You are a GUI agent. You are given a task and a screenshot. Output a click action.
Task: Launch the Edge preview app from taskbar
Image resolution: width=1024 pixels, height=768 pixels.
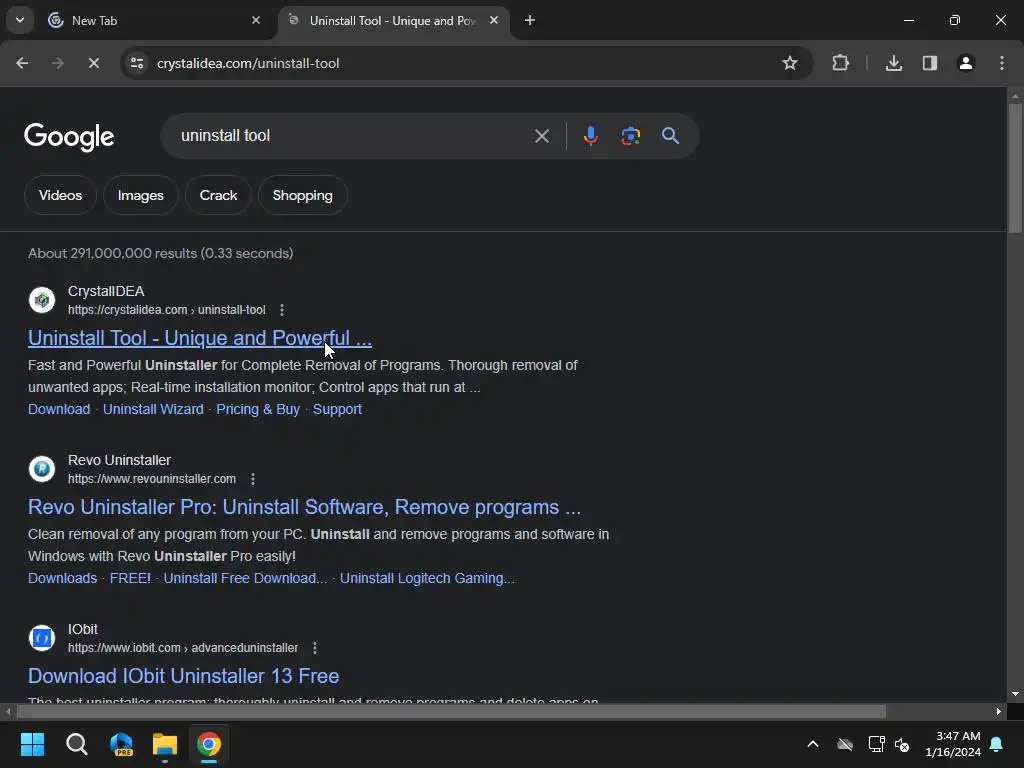[x=121, y=744]
